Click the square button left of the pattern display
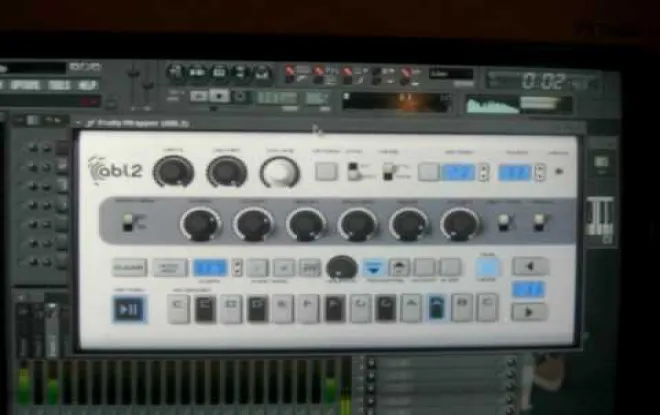 (x=428, y=172)
